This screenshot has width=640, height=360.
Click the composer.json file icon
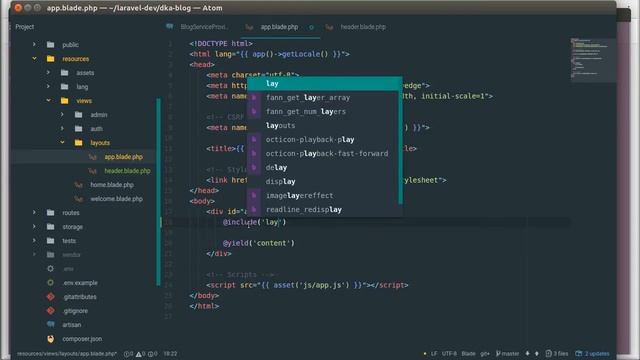51,339
